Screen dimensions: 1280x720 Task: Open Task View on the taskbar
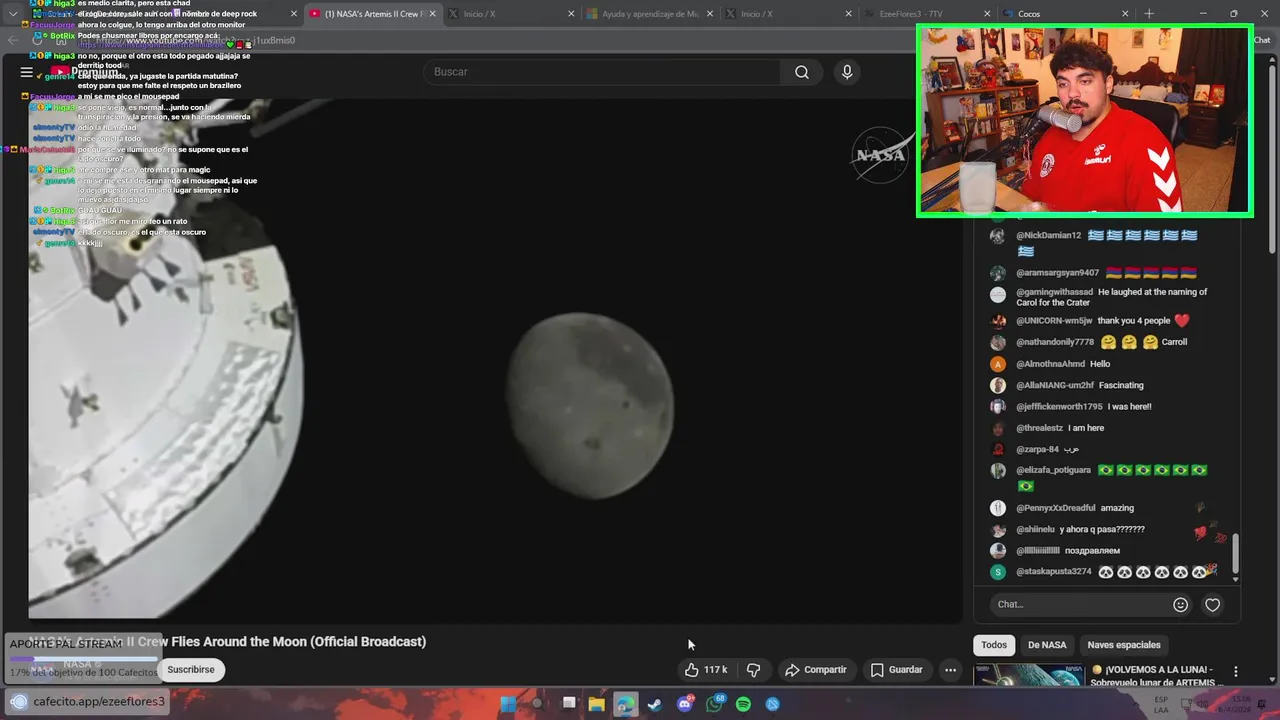(568, 704)
